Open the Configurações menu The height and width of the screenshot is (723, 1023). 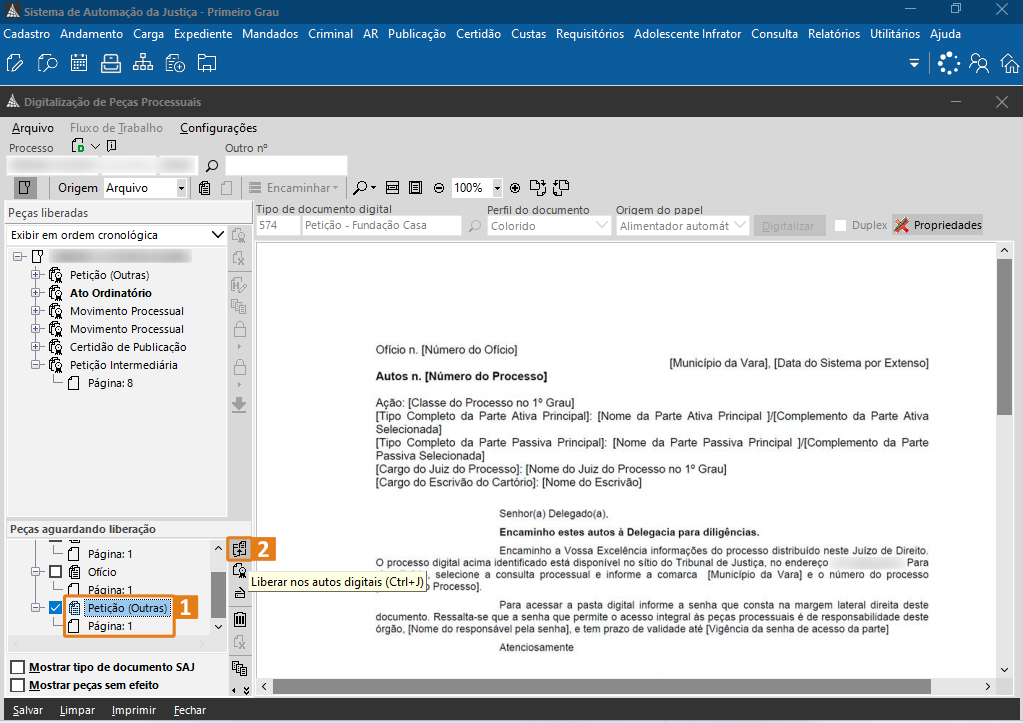pyautogui.click(x=219, y=128)
